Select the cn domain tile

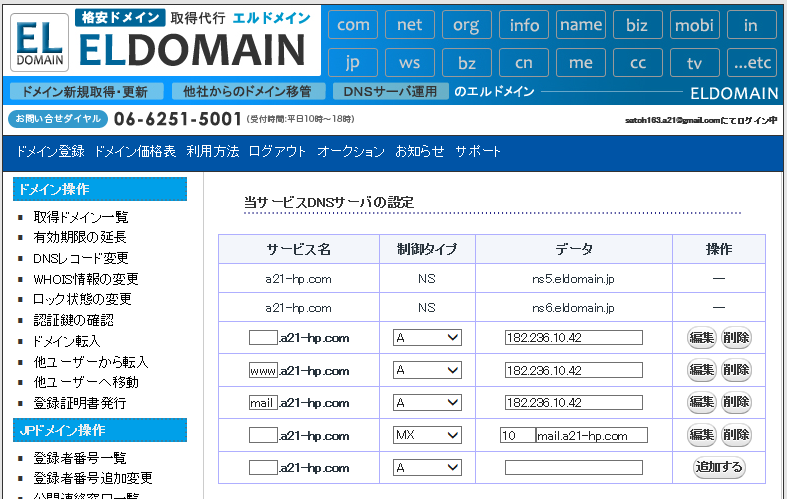tap(523, 63)
